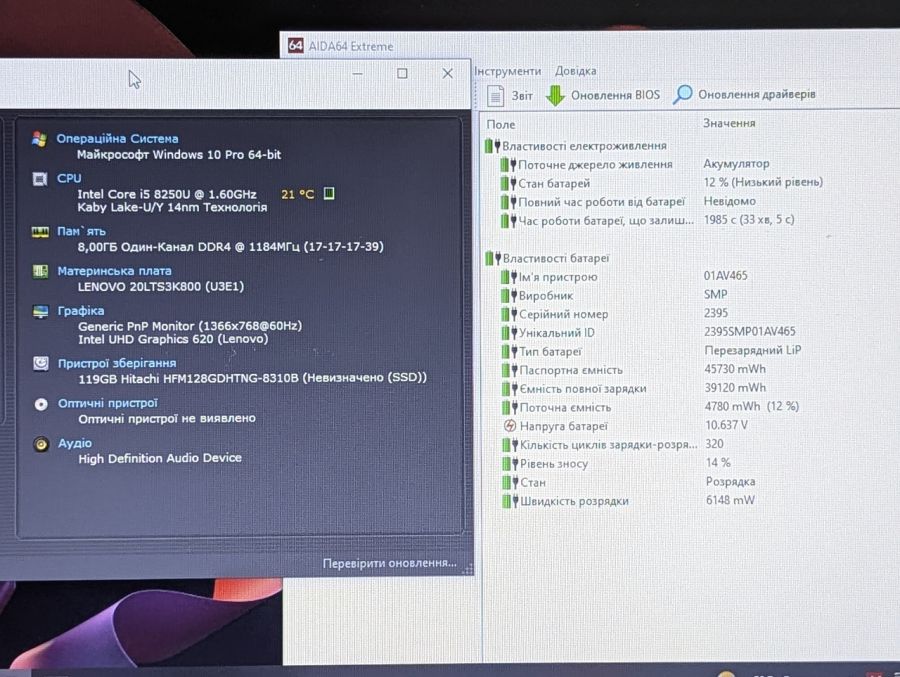Click the red voltage icon beside Напруга батареї
900x677 pixels.
click(x=510, y=426)
